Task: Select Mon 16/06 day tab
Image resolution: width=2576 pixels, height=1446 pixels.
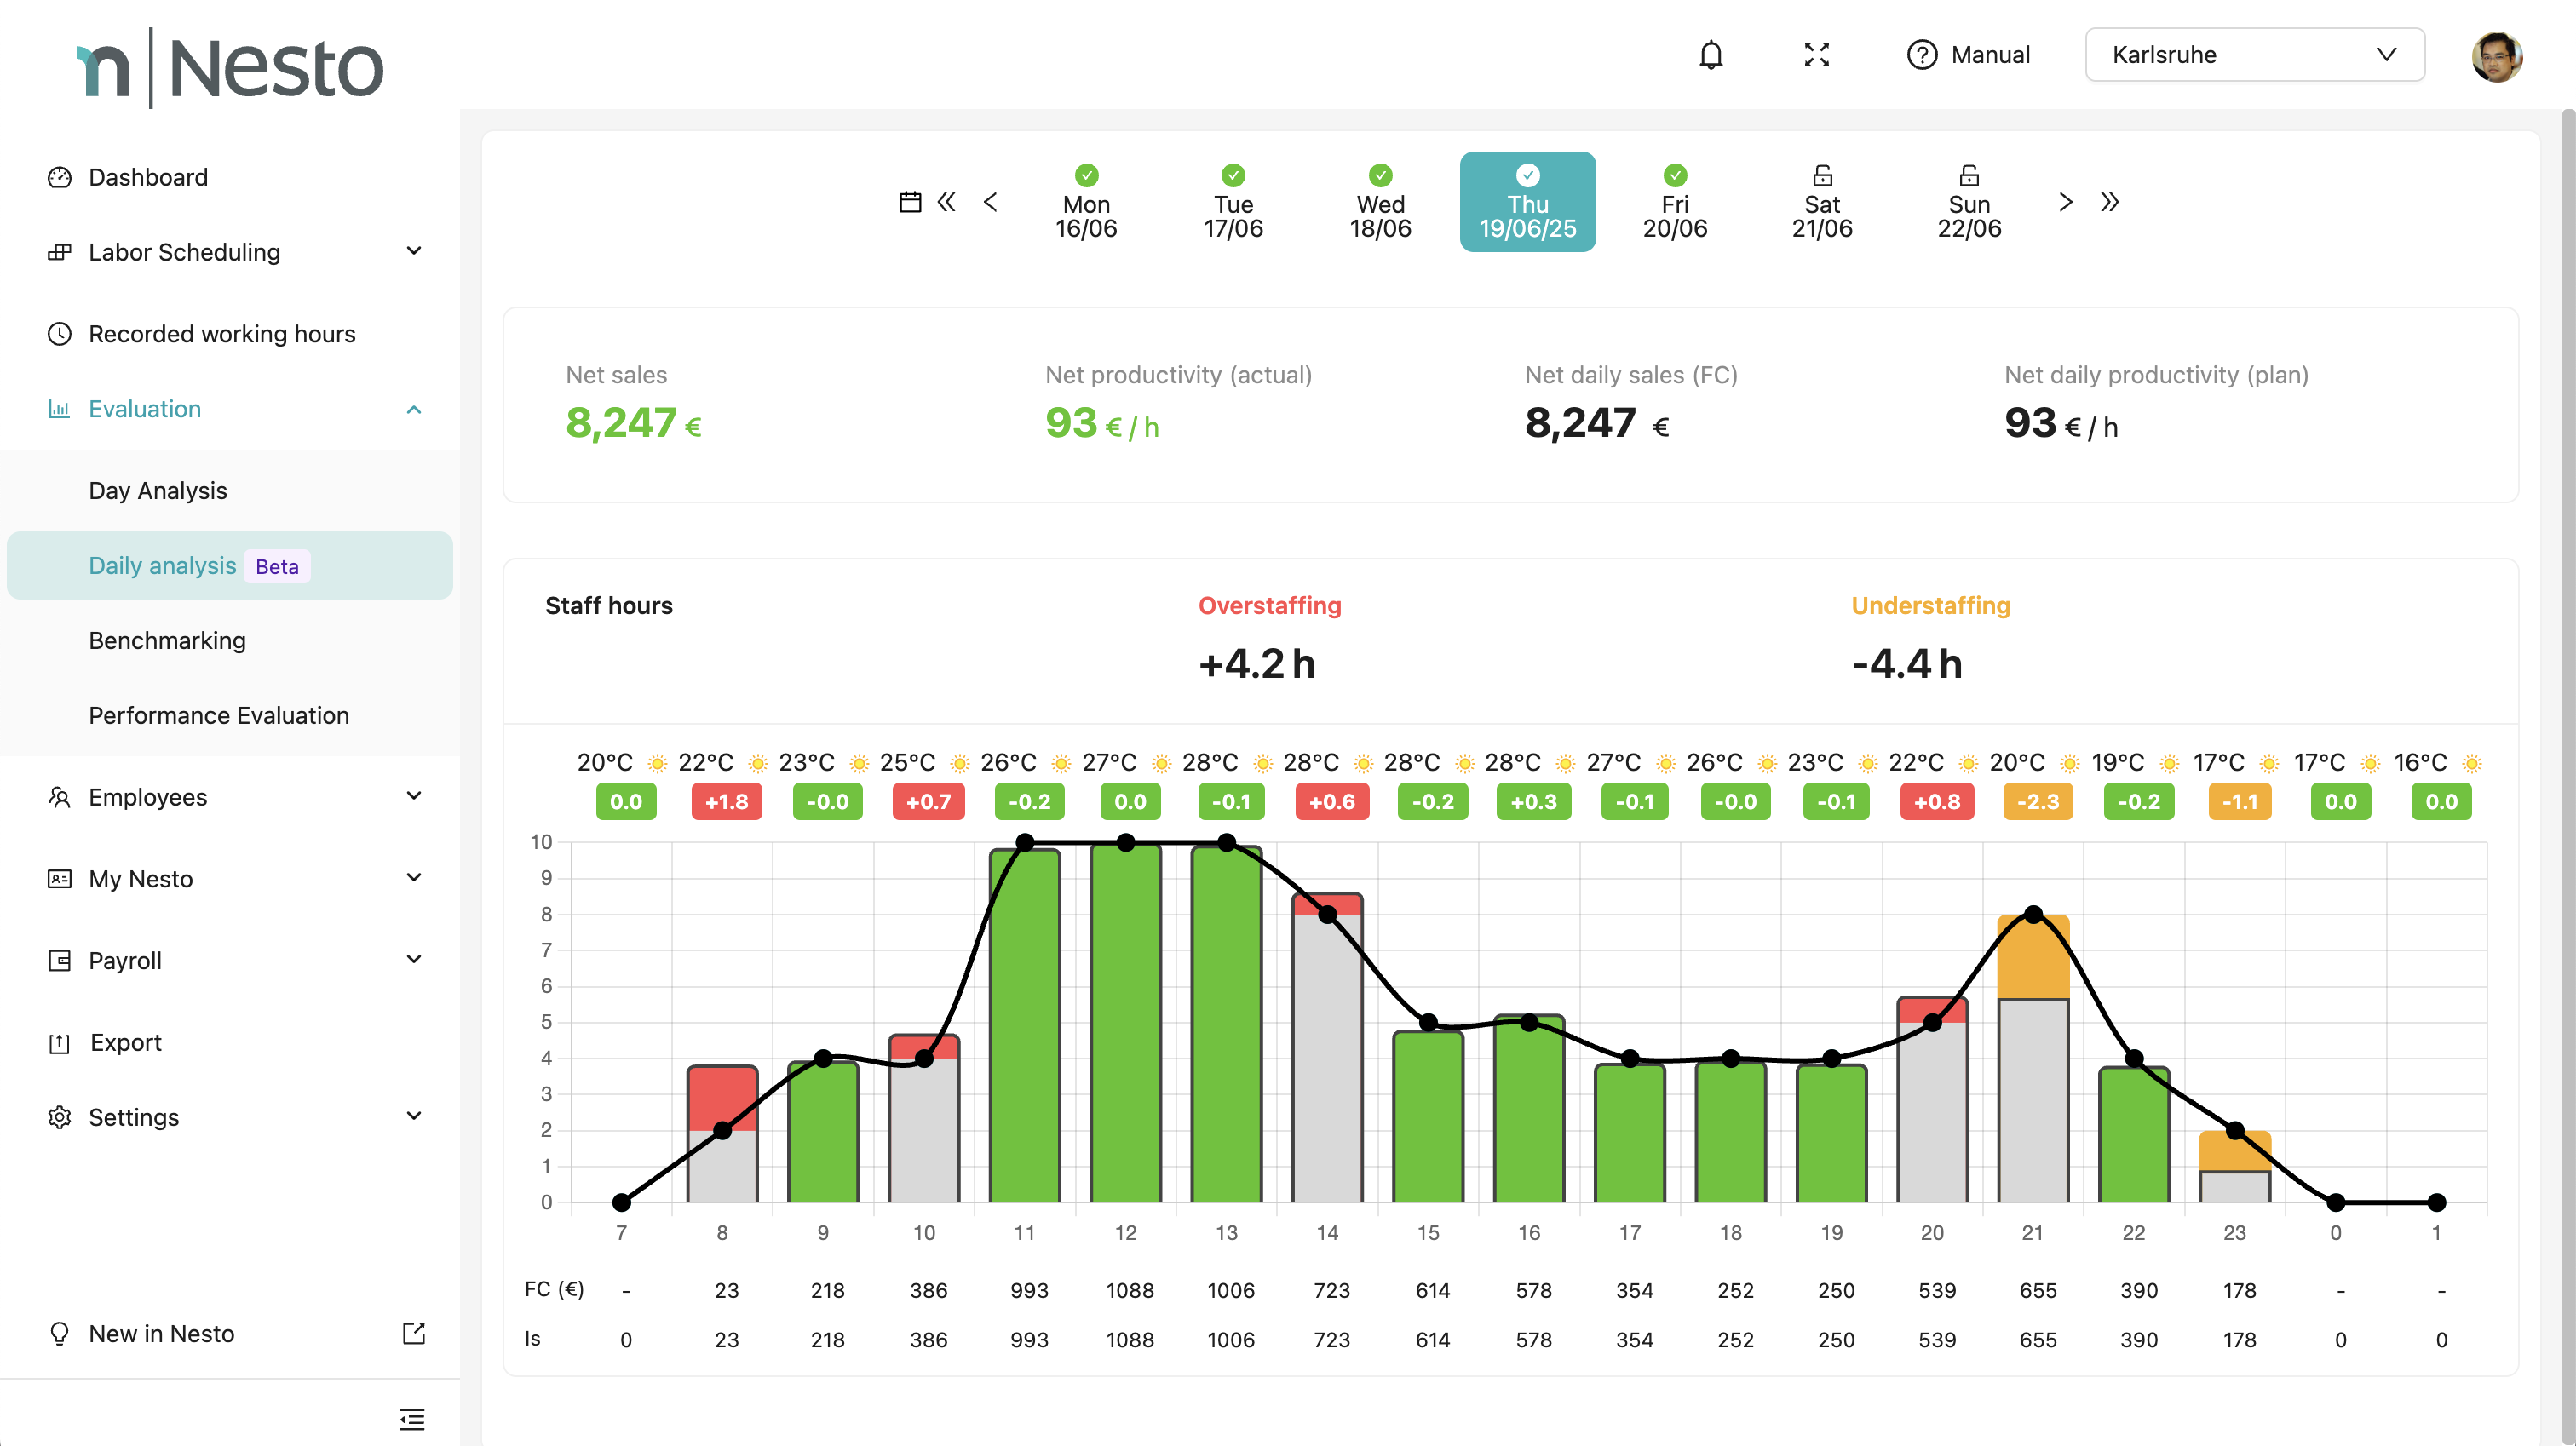Action: pyautogui.click(x=1086, y=203)
